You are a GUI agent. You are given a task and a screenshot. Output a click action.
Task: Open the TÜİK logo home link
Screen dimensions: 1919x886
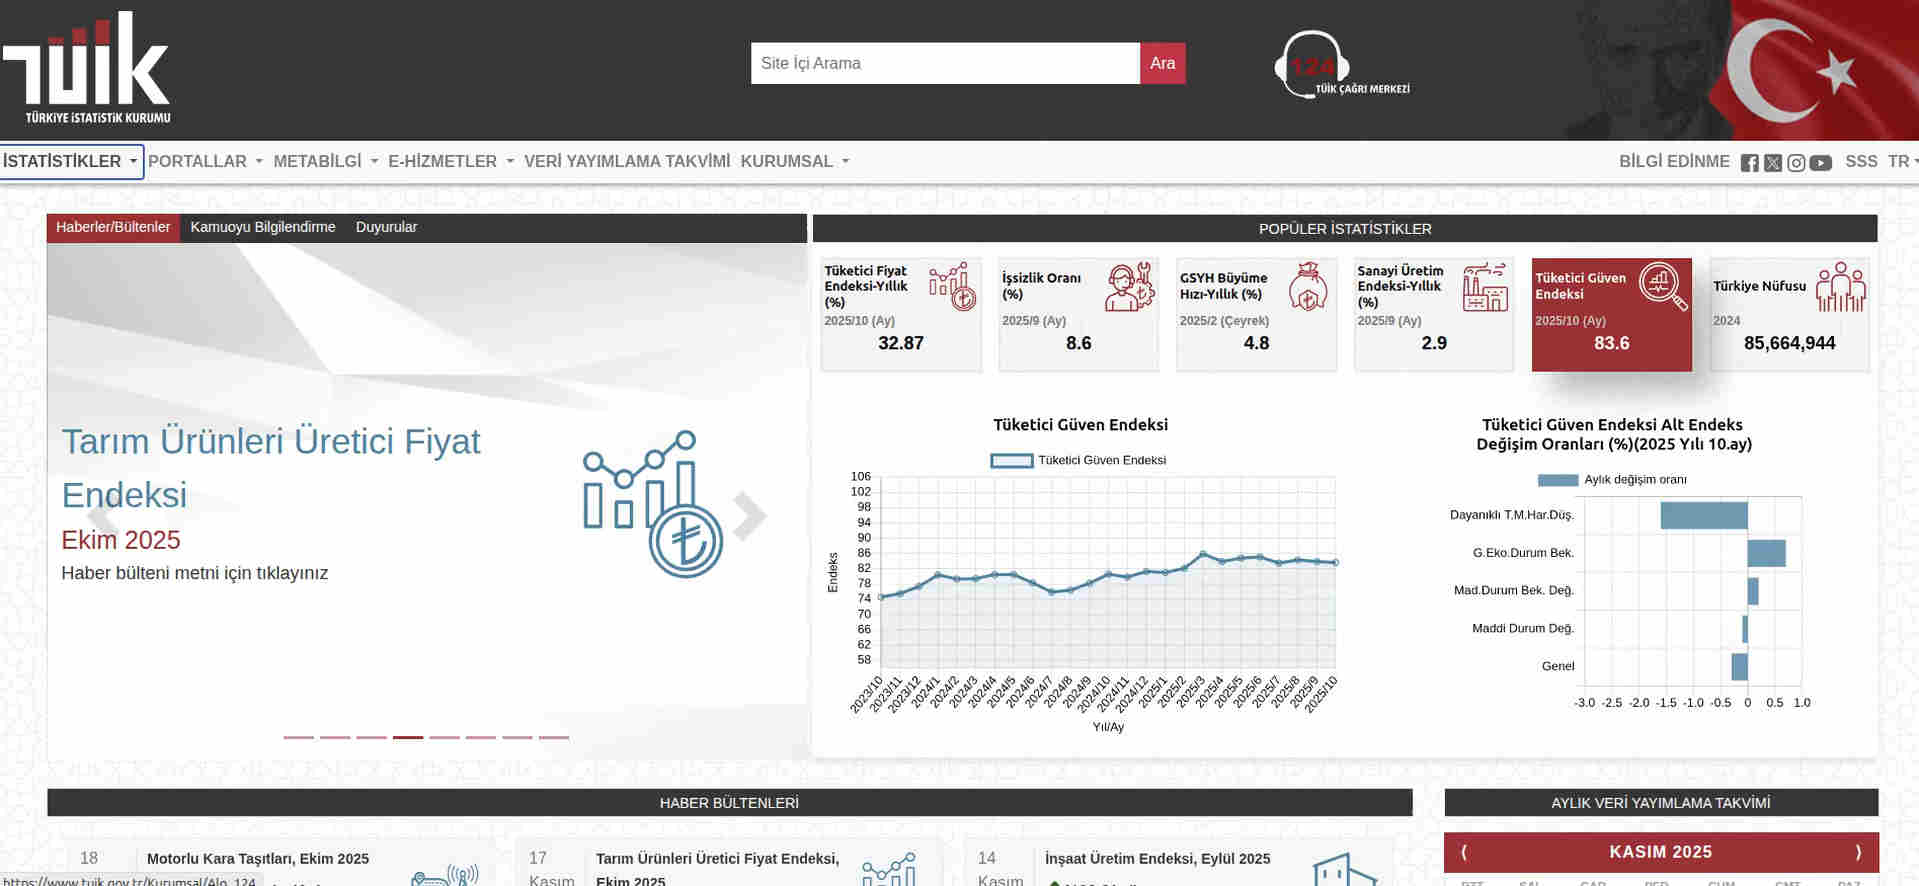(86, 67)
